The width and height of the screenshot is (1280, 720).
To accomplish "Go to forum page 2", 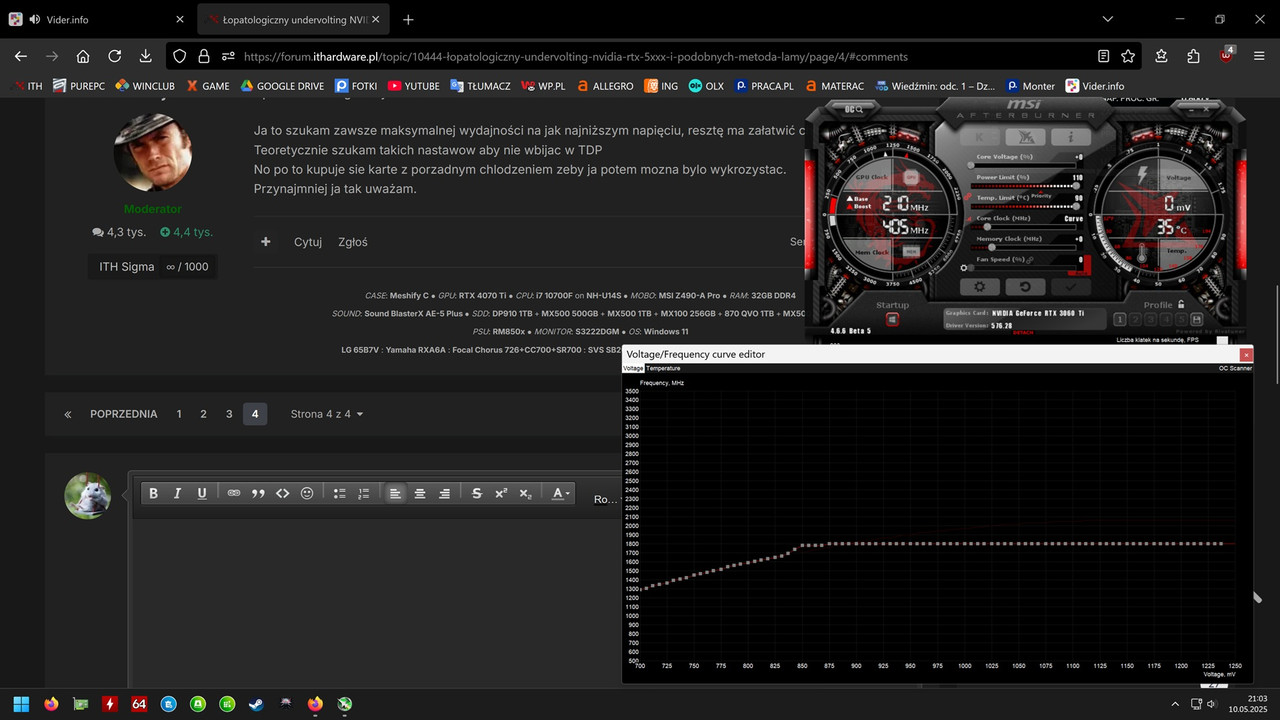I will 203,414.
